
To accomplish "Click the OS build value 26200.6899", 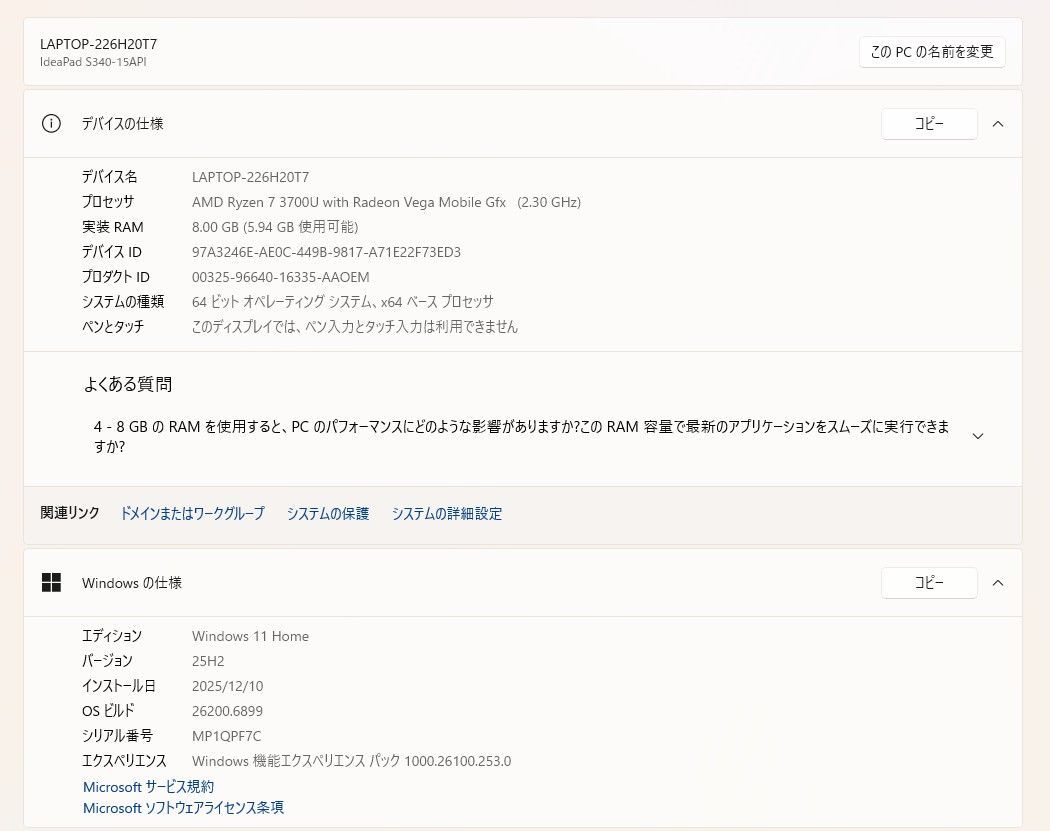I will [228, 711].
